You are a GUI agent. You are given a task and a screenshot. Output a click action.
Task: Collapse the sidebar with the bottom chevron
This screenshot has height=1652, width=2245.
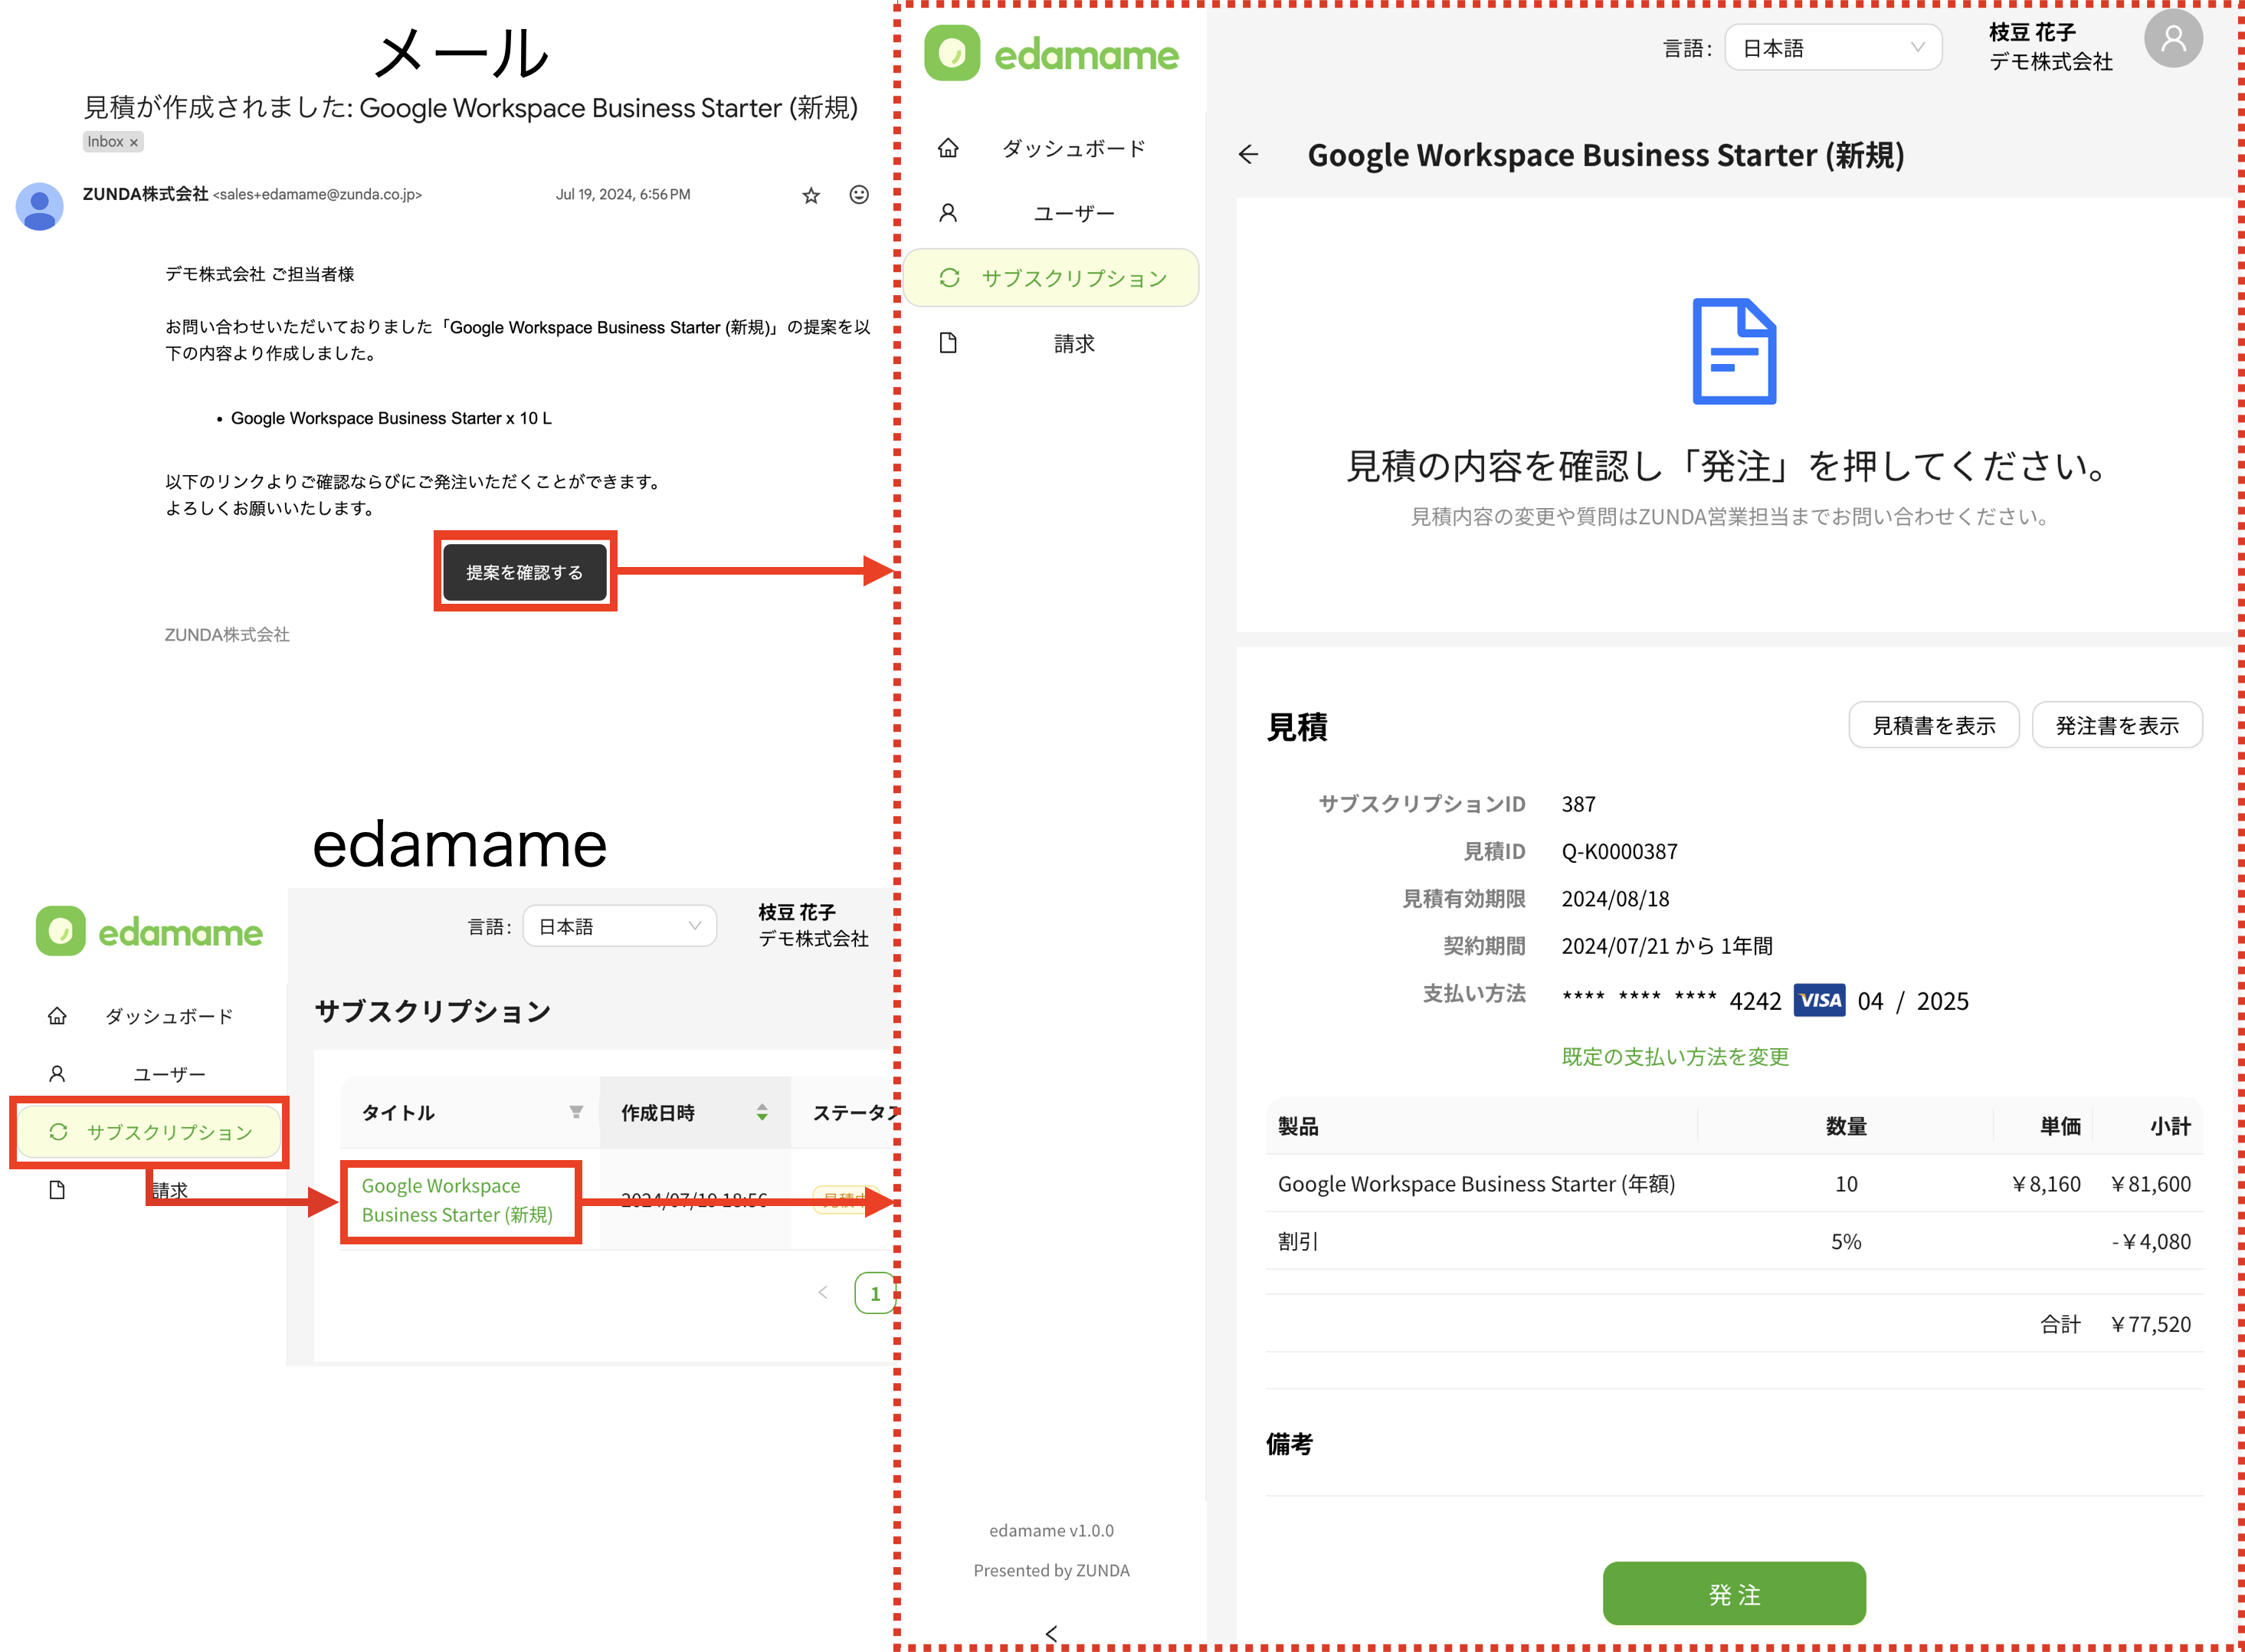pyautogui.click(x=1051, y=1633)
